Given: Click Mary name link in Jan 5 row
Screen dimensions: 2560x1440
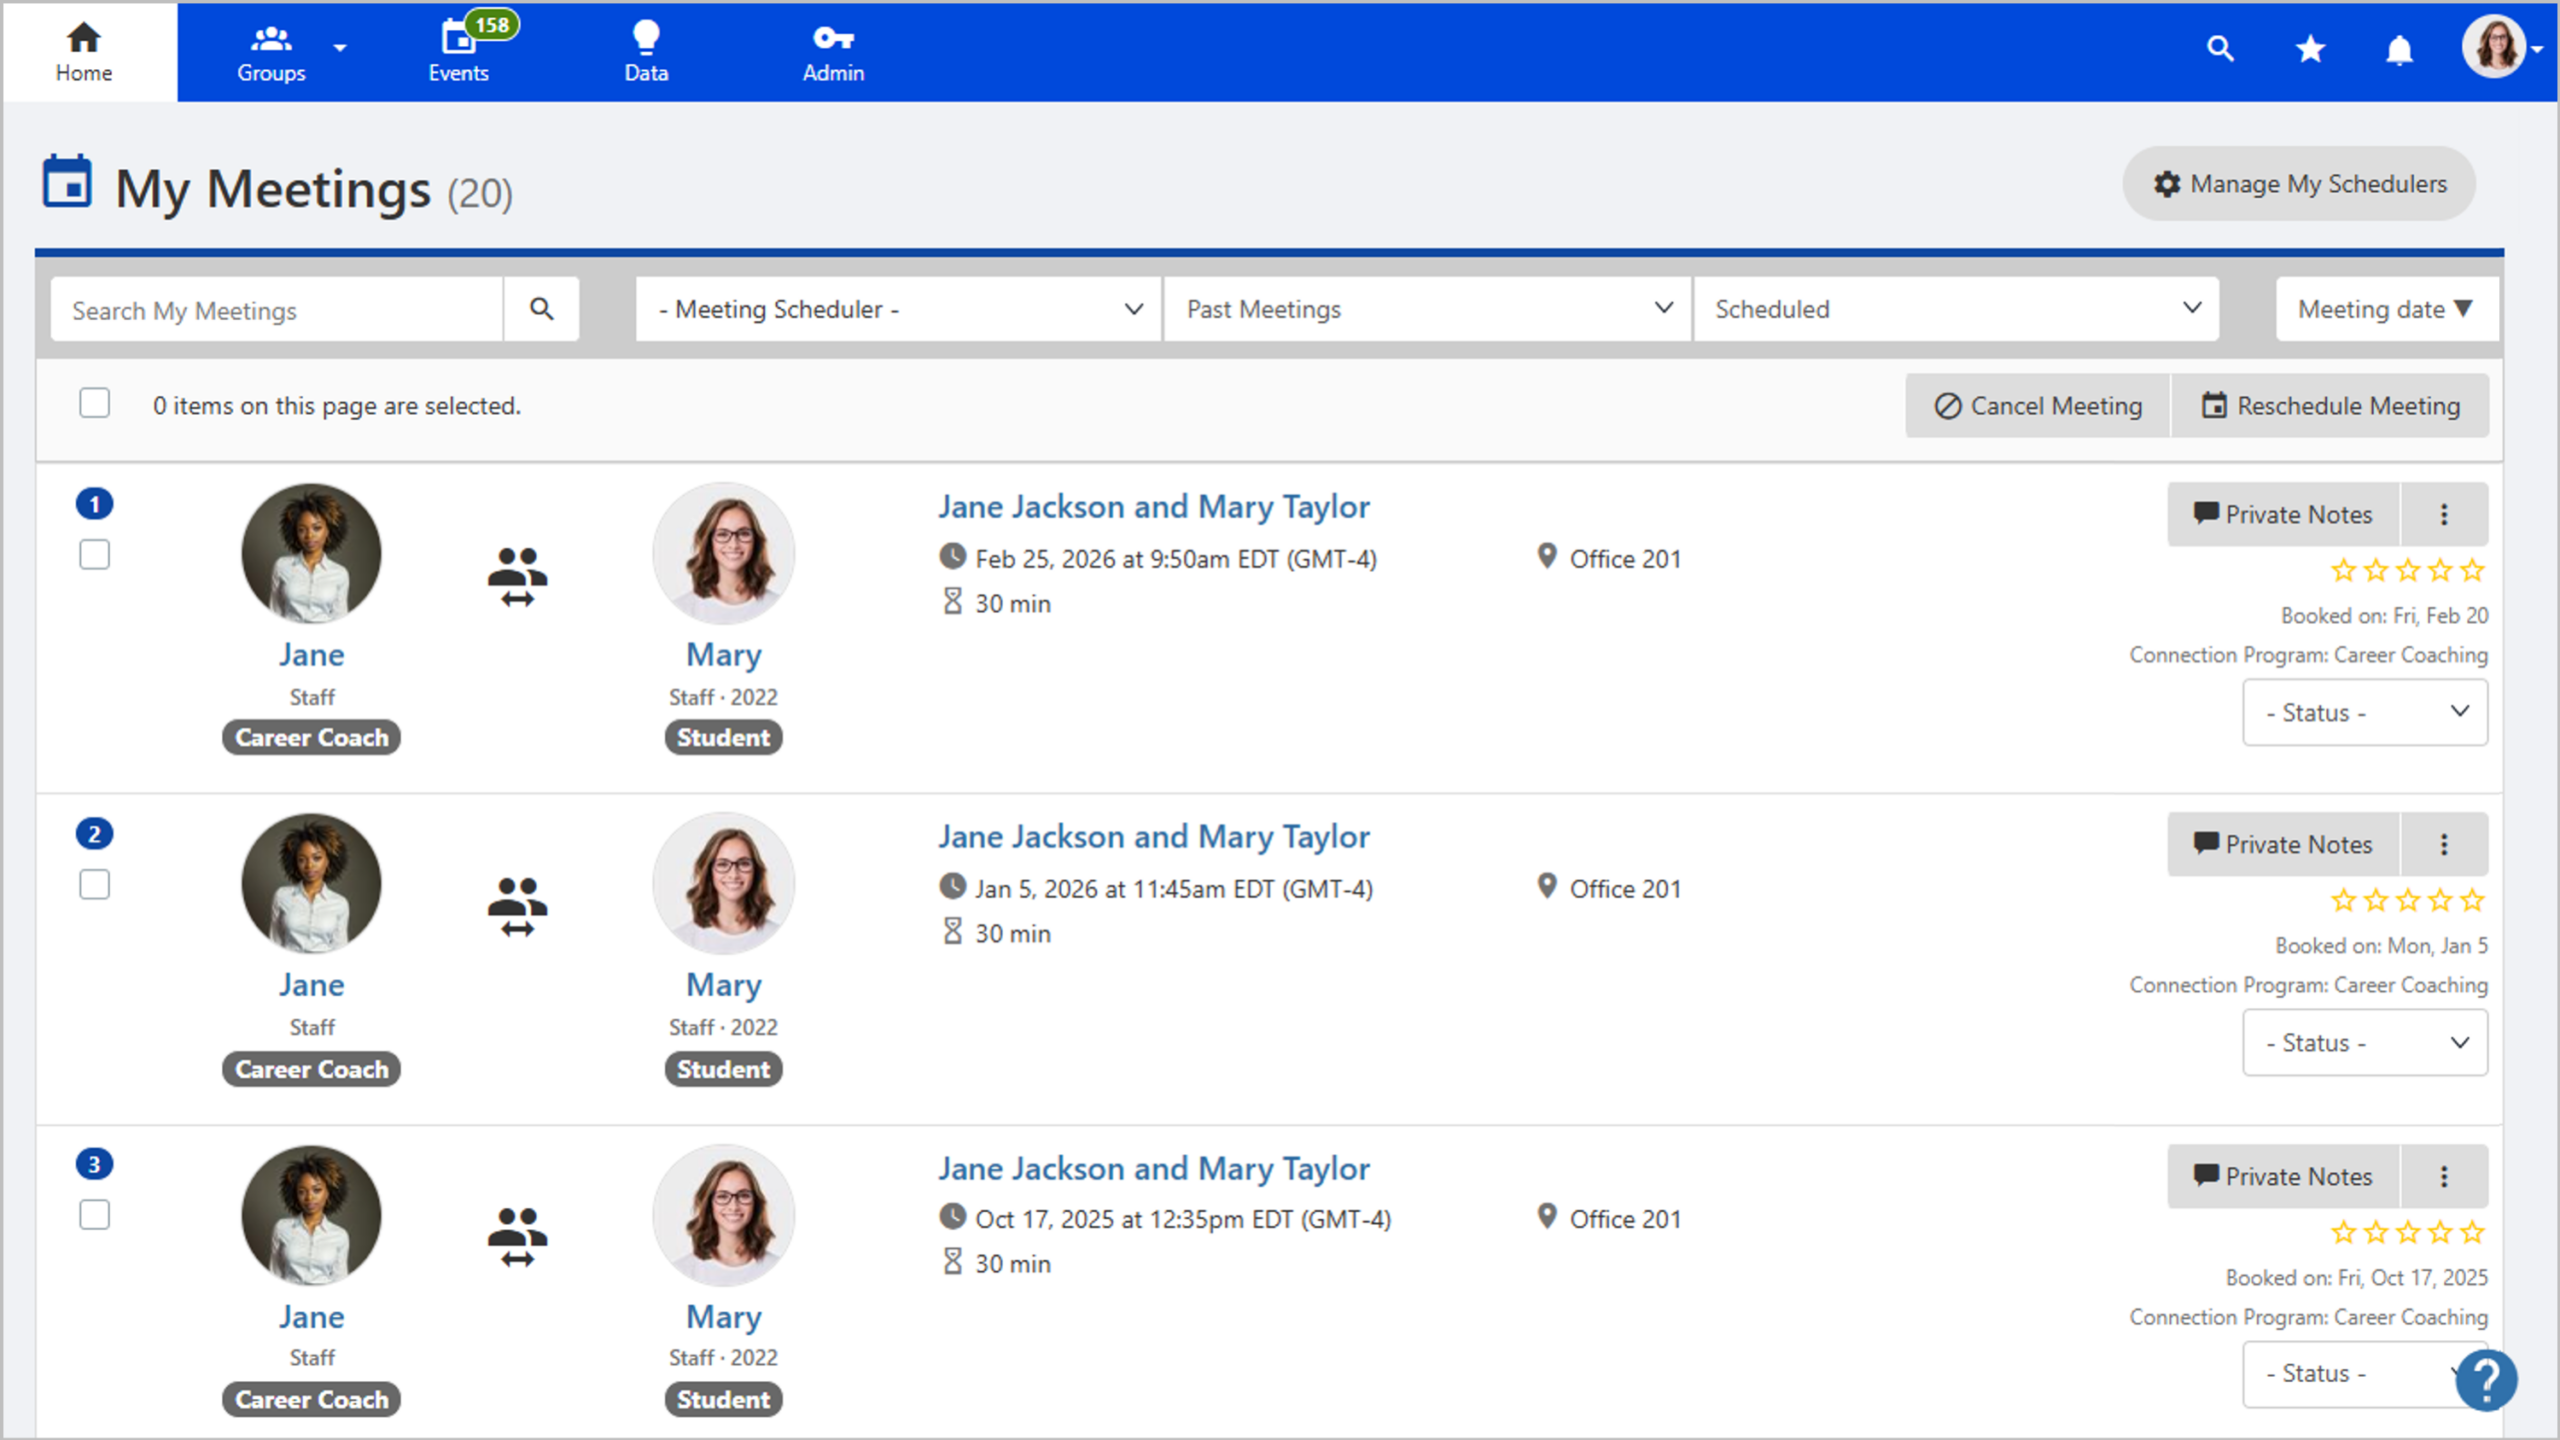Looking at the screenshot, I should [724, 986].
